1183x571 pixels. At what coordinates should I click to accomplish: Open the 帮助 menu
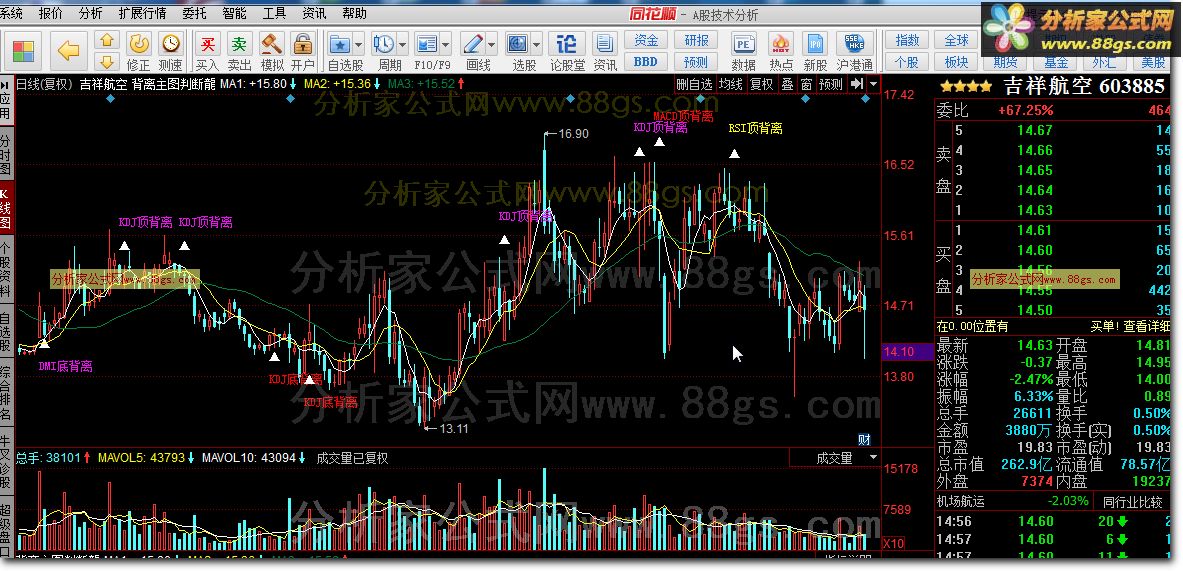click(354, 13)
